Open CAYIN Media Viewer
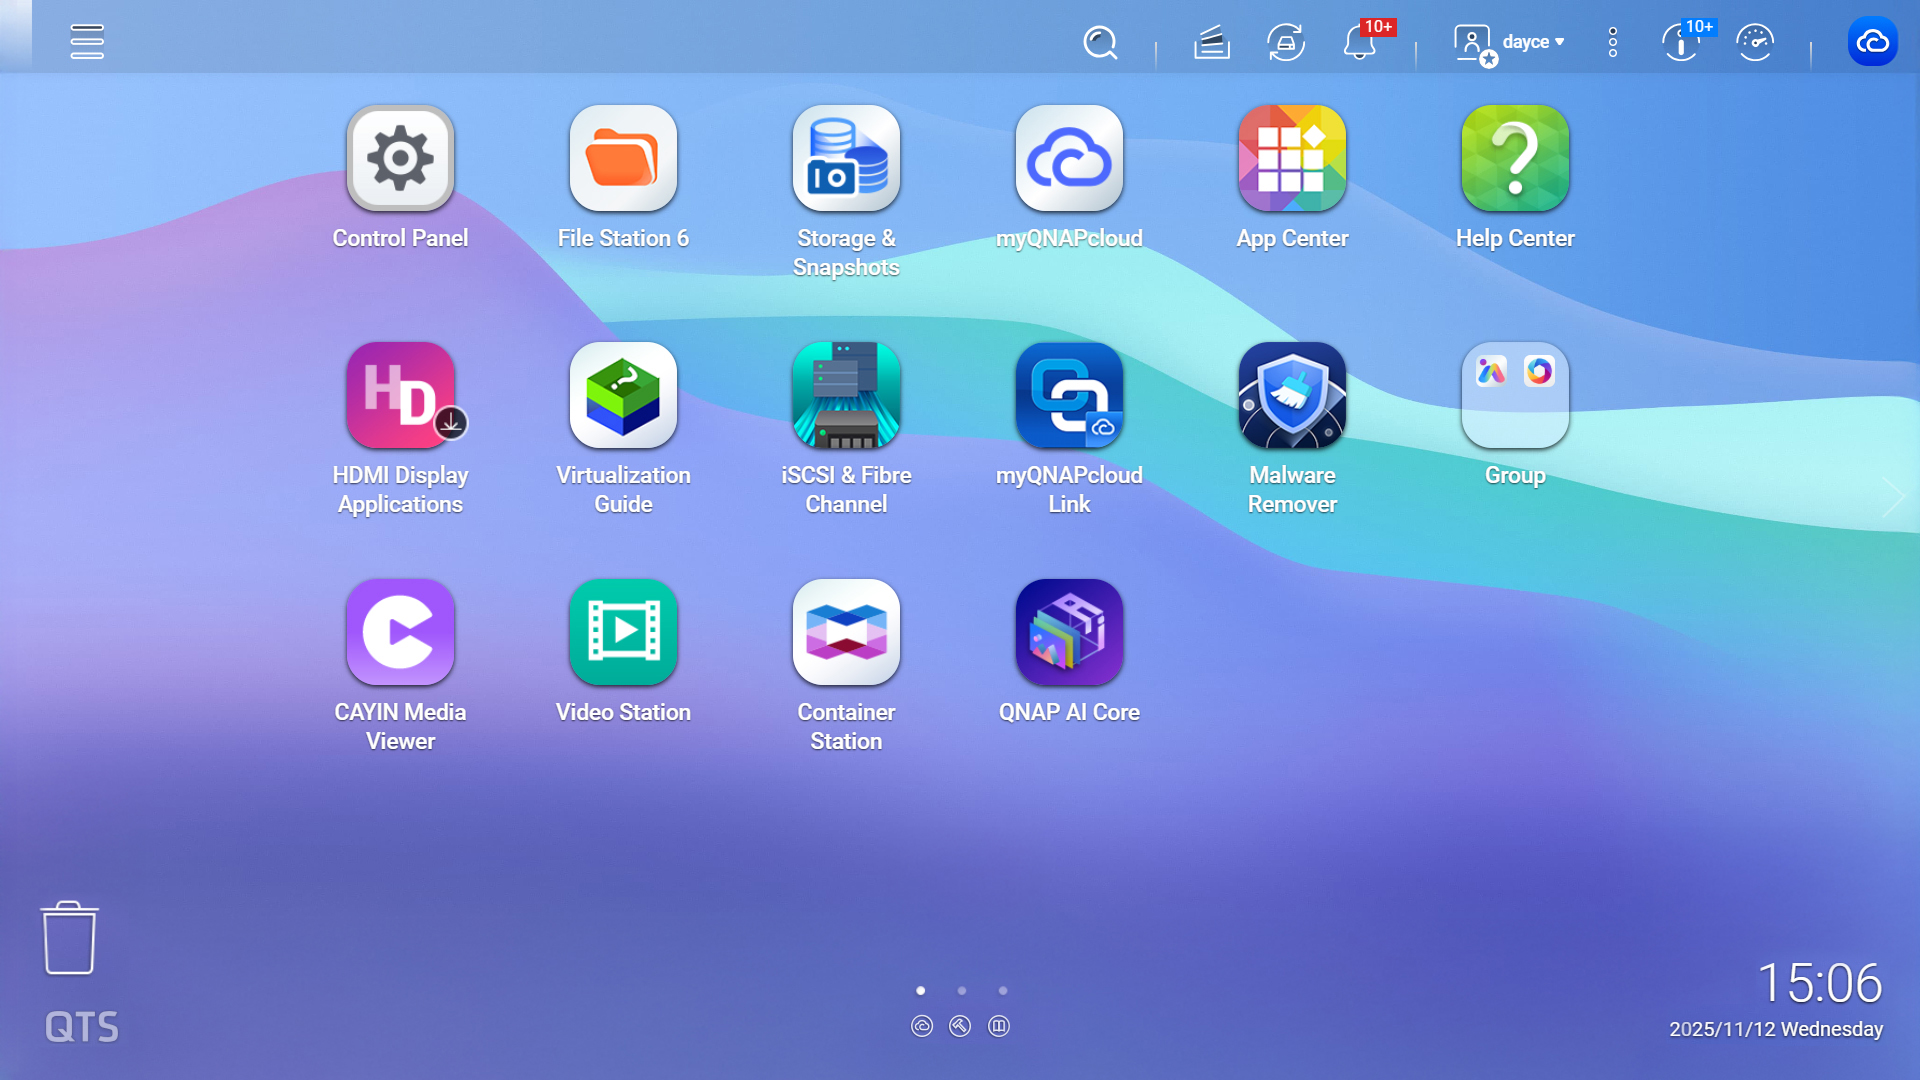Viewport: 1920px width, 1080px height. [x=400, y=632]
